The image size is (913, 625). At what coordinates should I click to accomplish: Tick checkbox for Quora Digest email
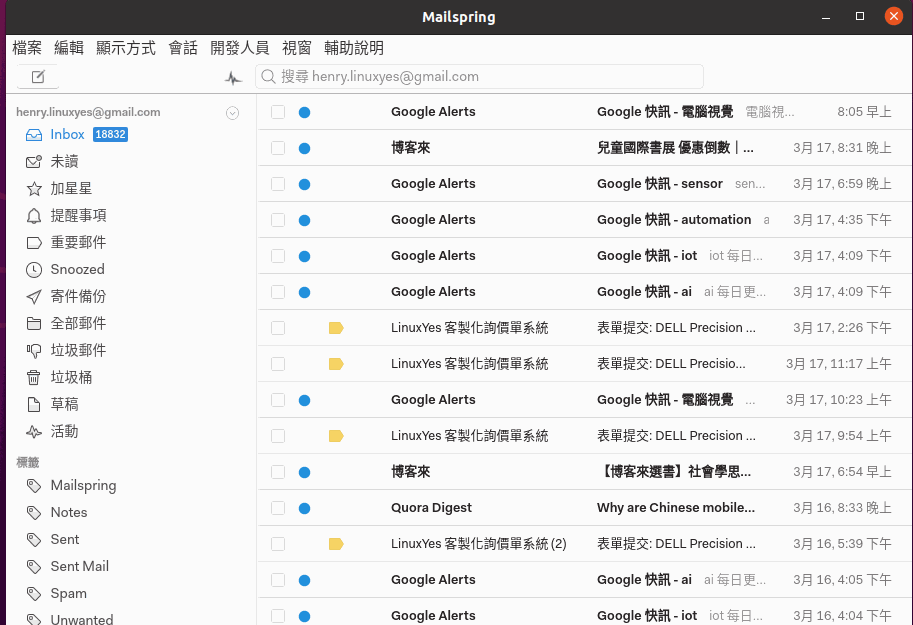click(x=278, y=508)
